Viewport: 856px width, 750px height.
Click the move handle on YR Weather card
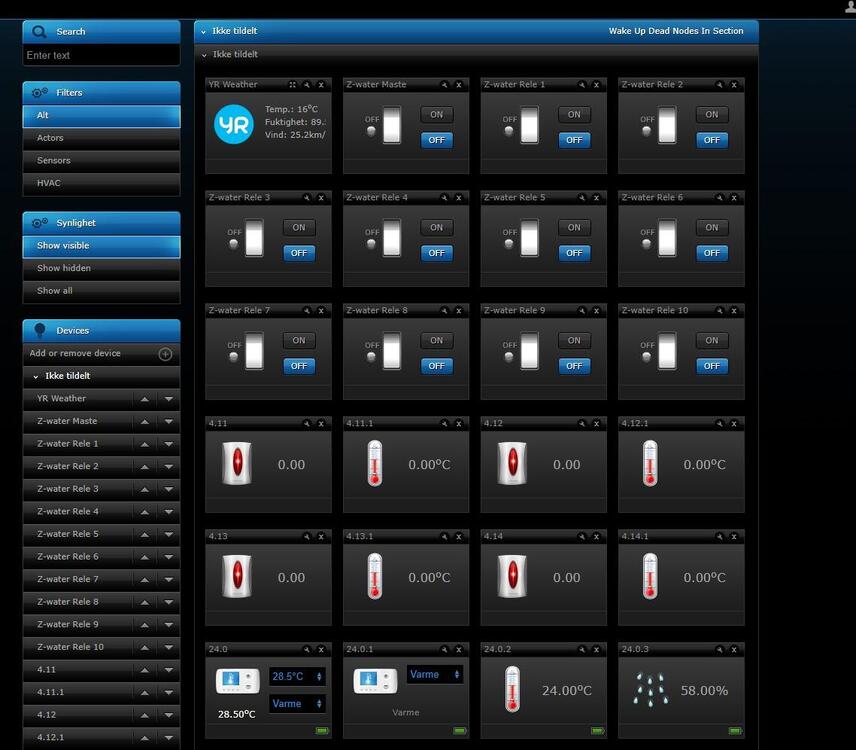(x=293, y=85)
